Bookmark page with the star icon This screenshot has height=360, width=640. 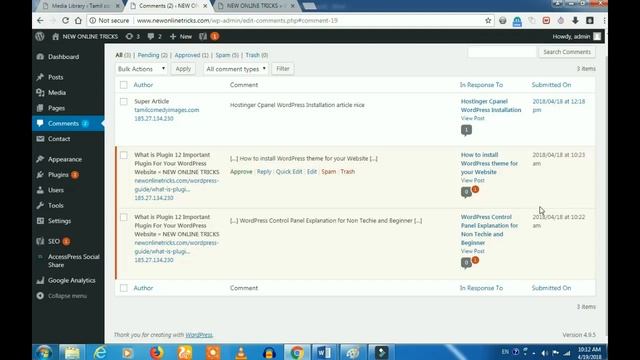(488, 20)
